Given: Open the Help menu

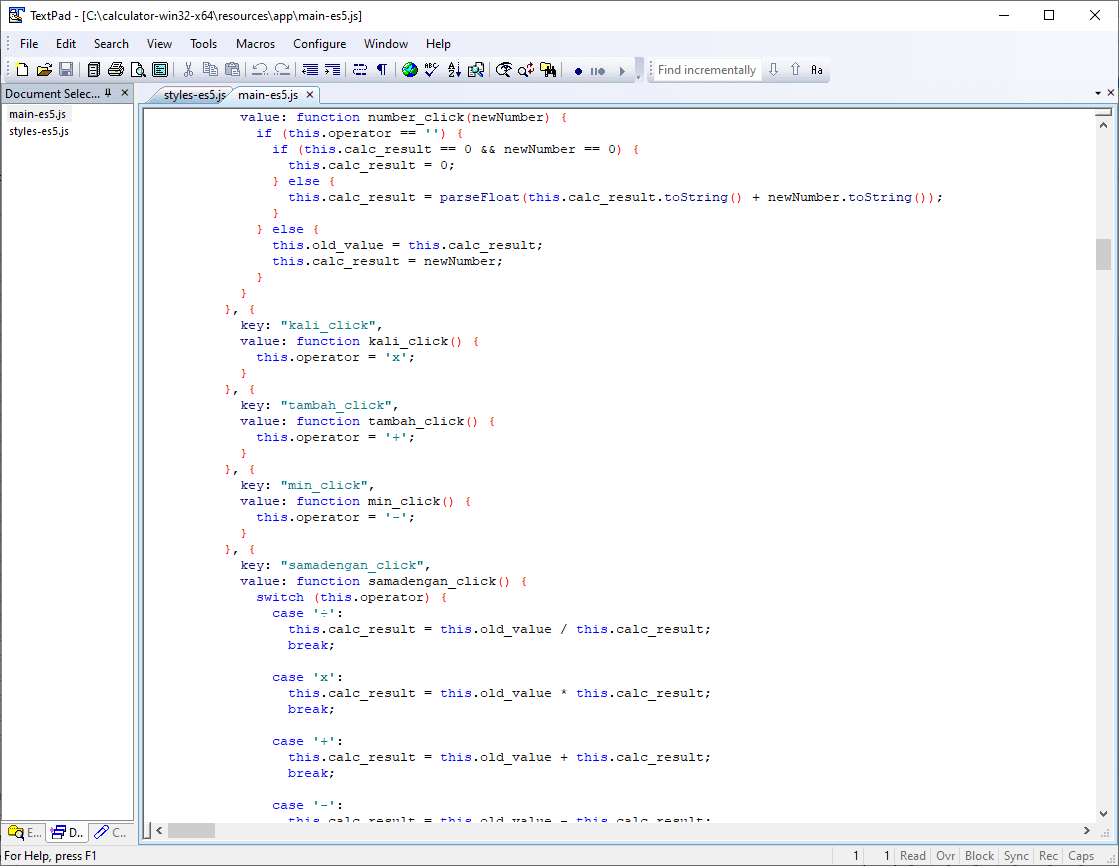Looking at the screenshot, I should tap(438, 44).
